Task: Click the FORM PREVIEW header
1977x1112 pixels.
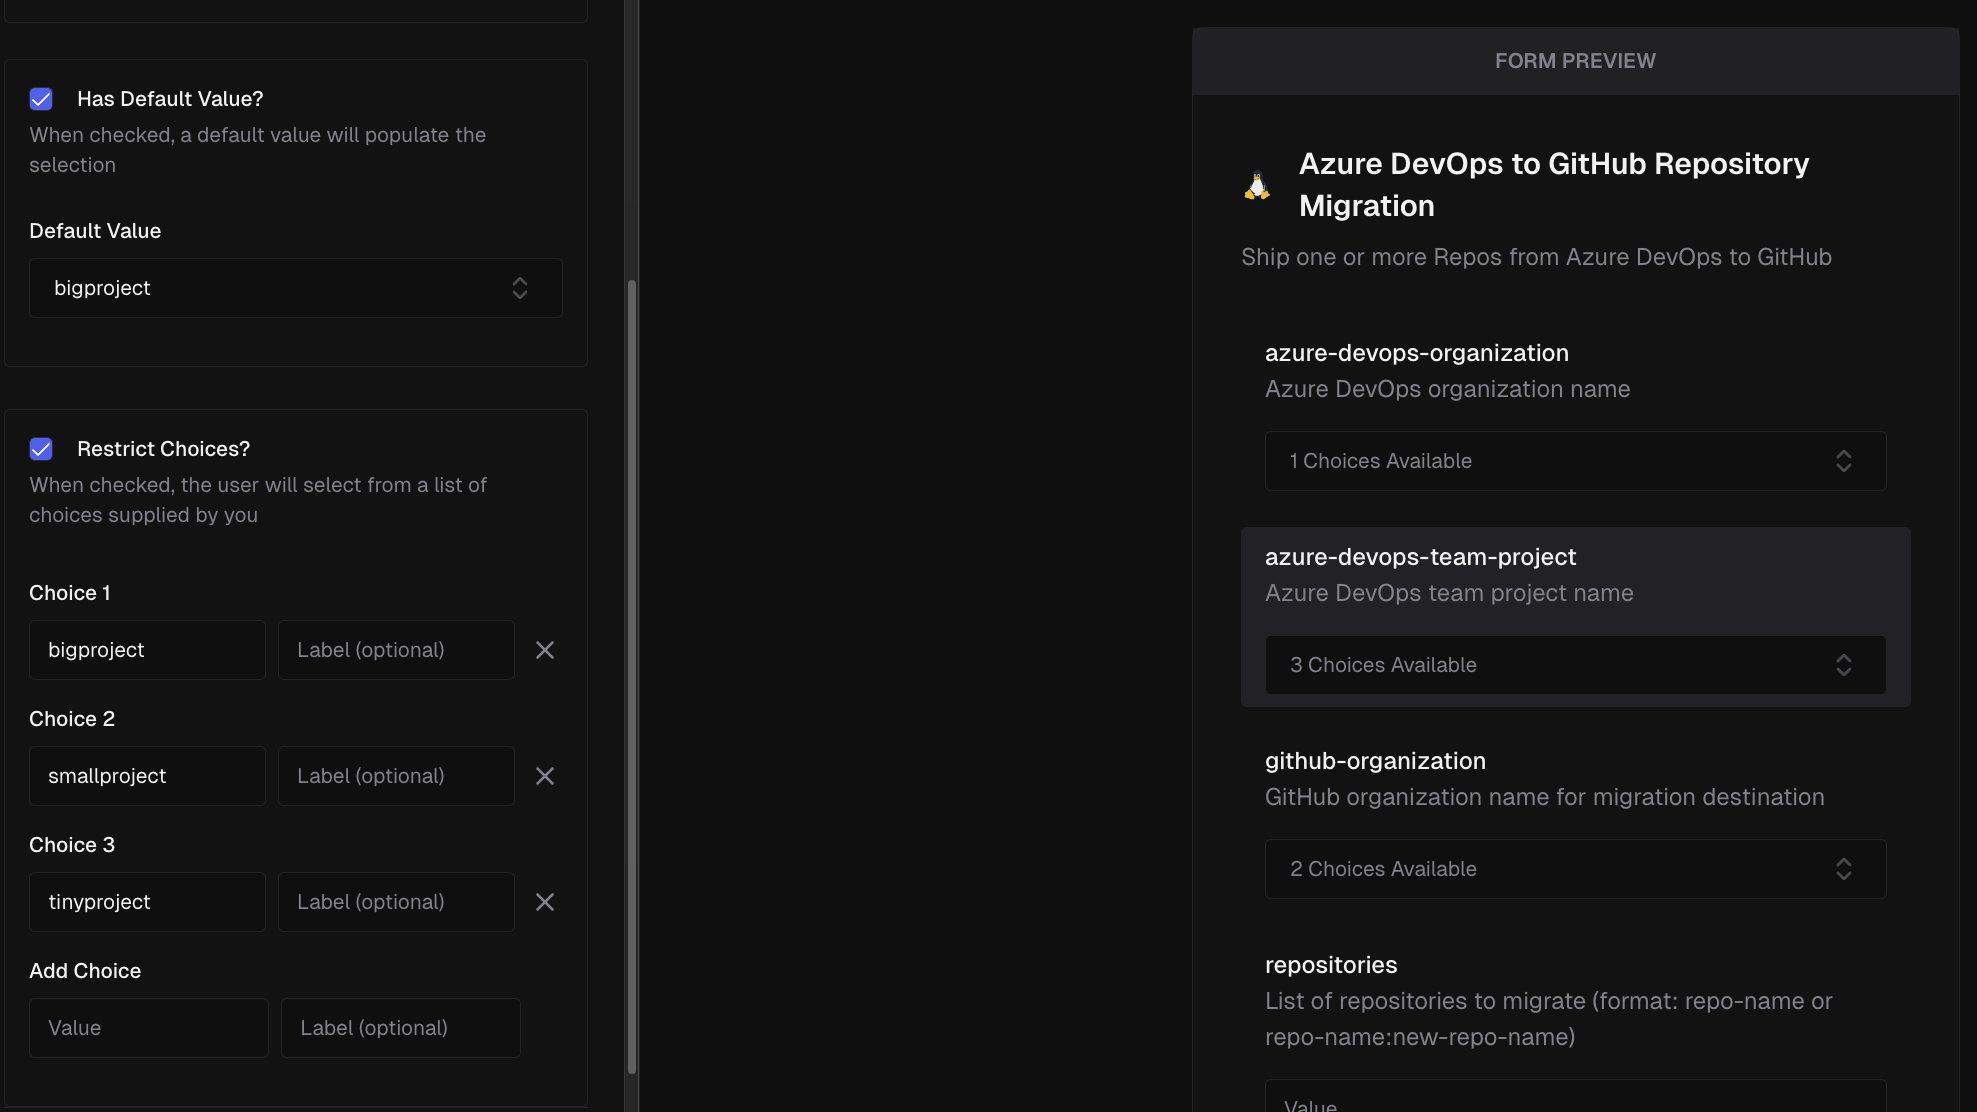Action: coord(1575,61)
